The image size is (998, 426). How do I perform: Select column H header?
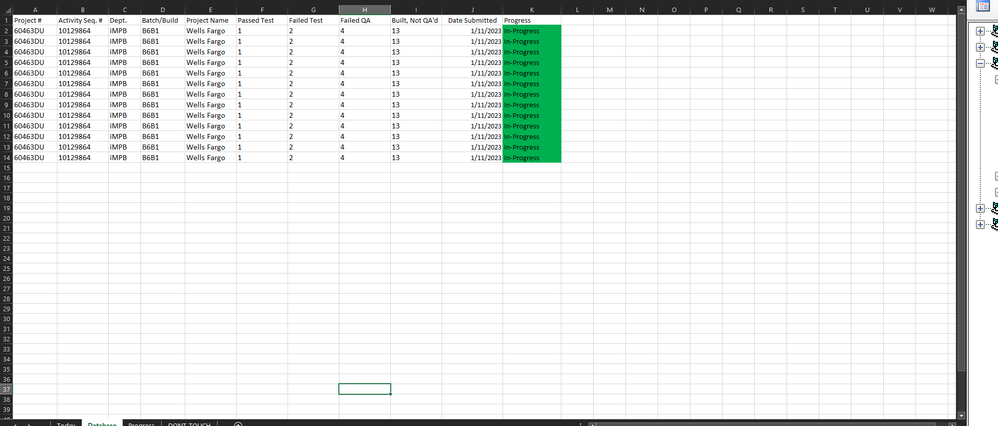(365, 10)
